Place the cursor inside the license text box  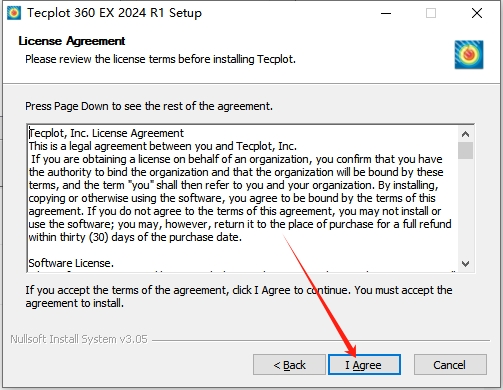[x=243, y=199]
